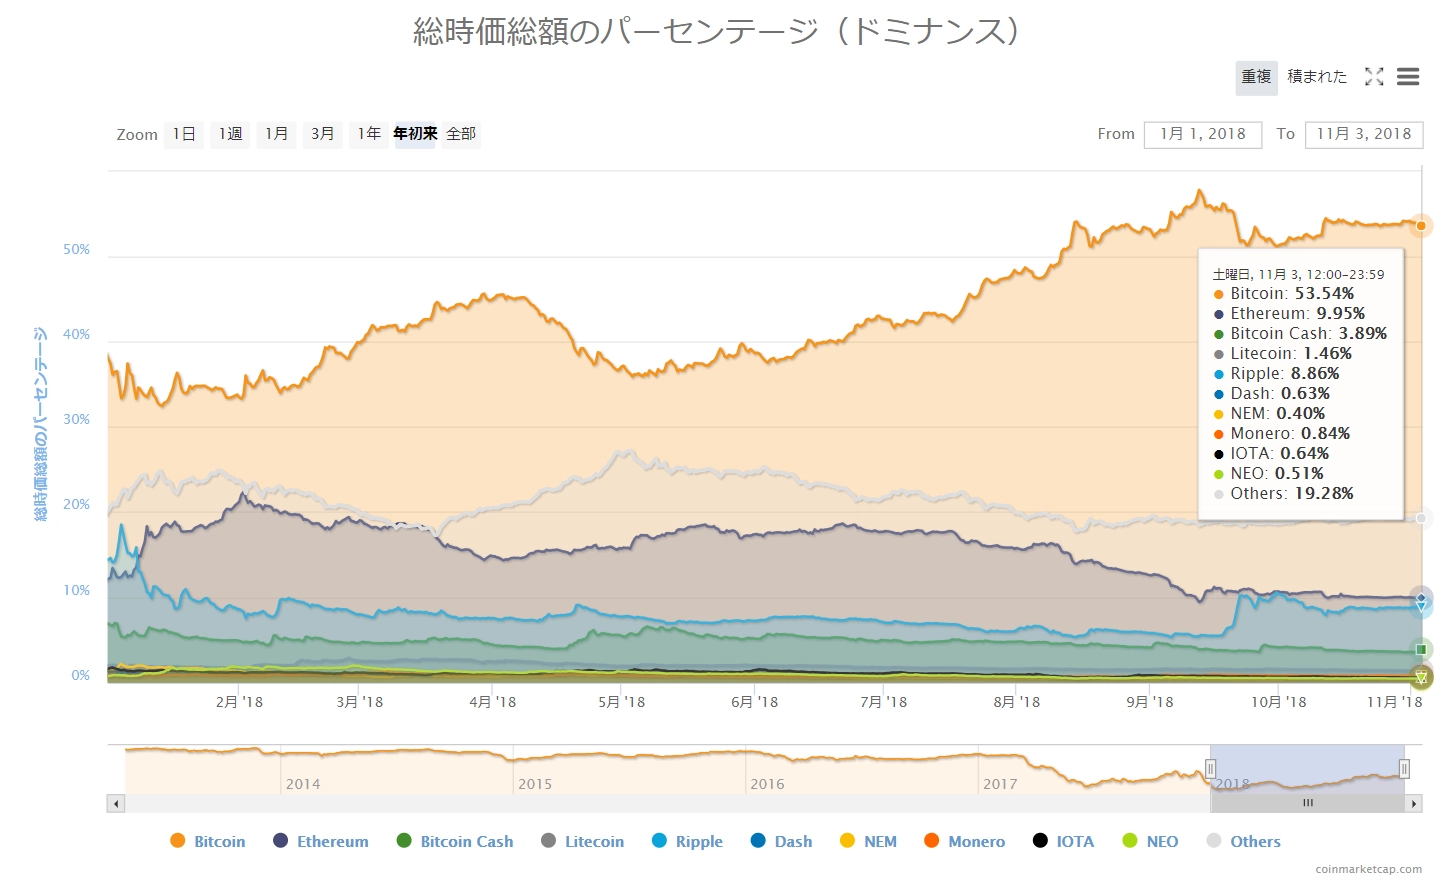
Task: Select the 全部 zoom range
Action: 461,134
